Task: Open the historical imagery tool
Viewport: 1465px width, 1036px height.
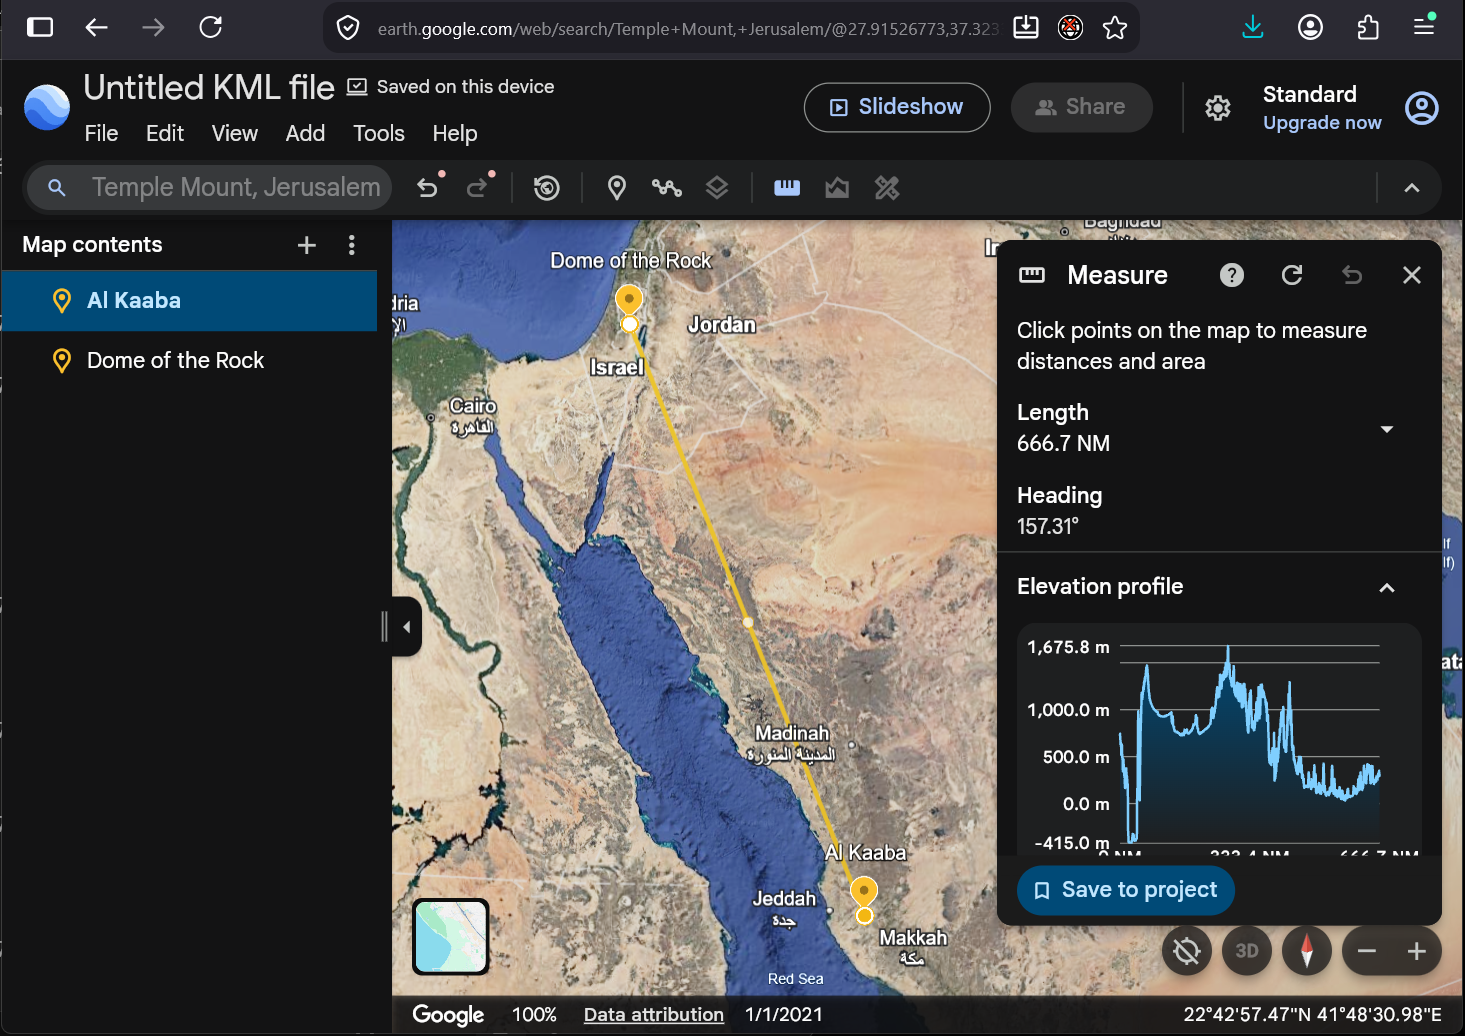Action: 546,187
